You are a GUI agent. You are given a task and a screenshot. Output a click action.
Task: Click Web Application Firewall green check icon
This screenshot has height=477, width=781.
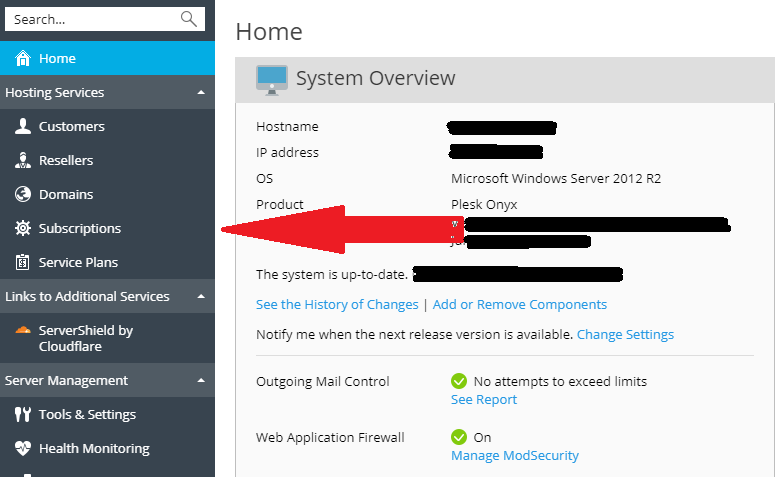tap(459, 437)
